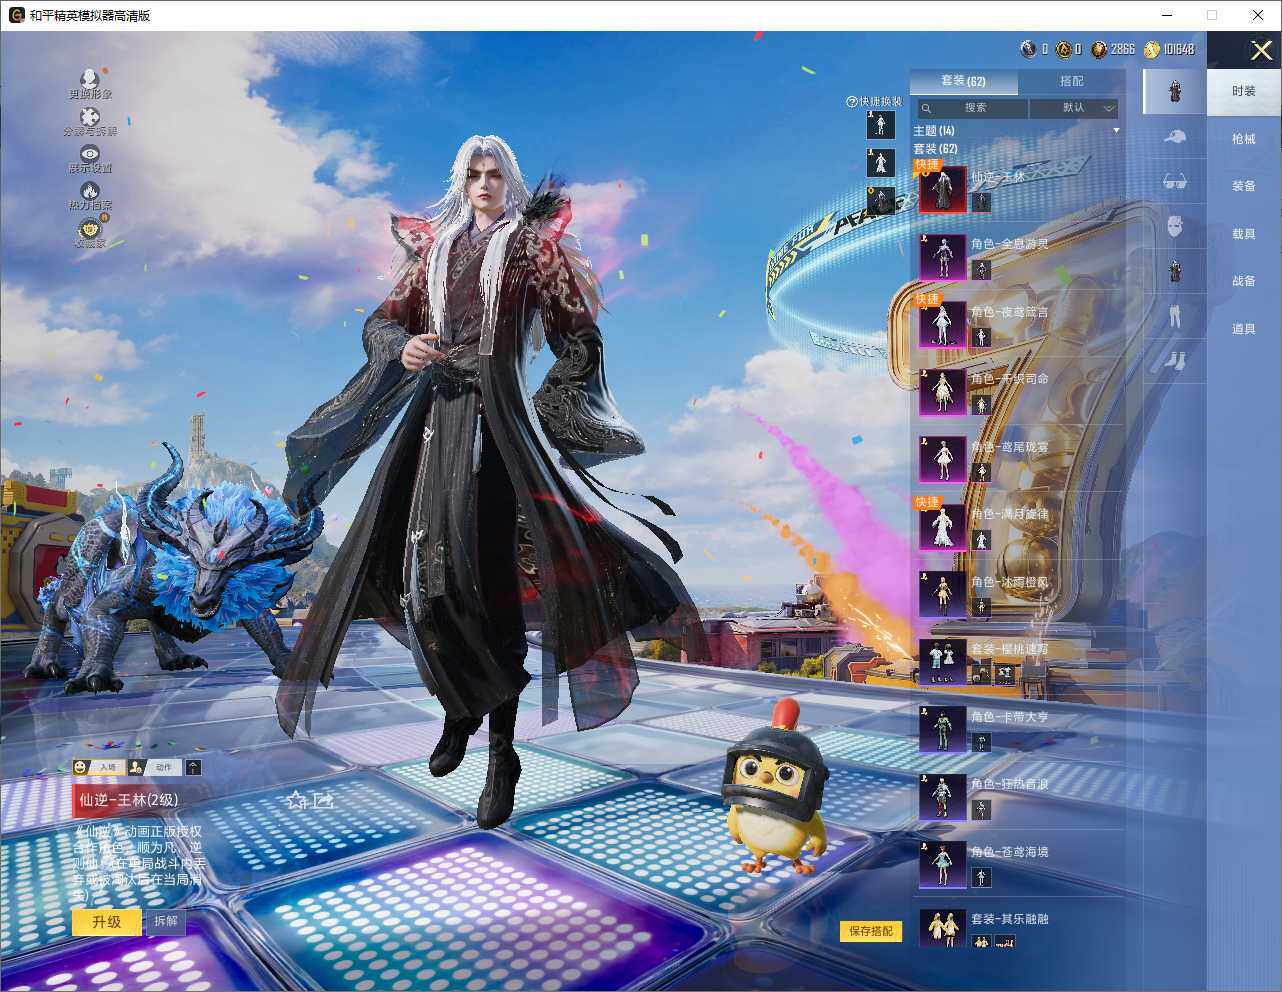The width and height of the screenshot is (1282, 992).
Task: Focus the 搜索 search field
Action: 971,108
